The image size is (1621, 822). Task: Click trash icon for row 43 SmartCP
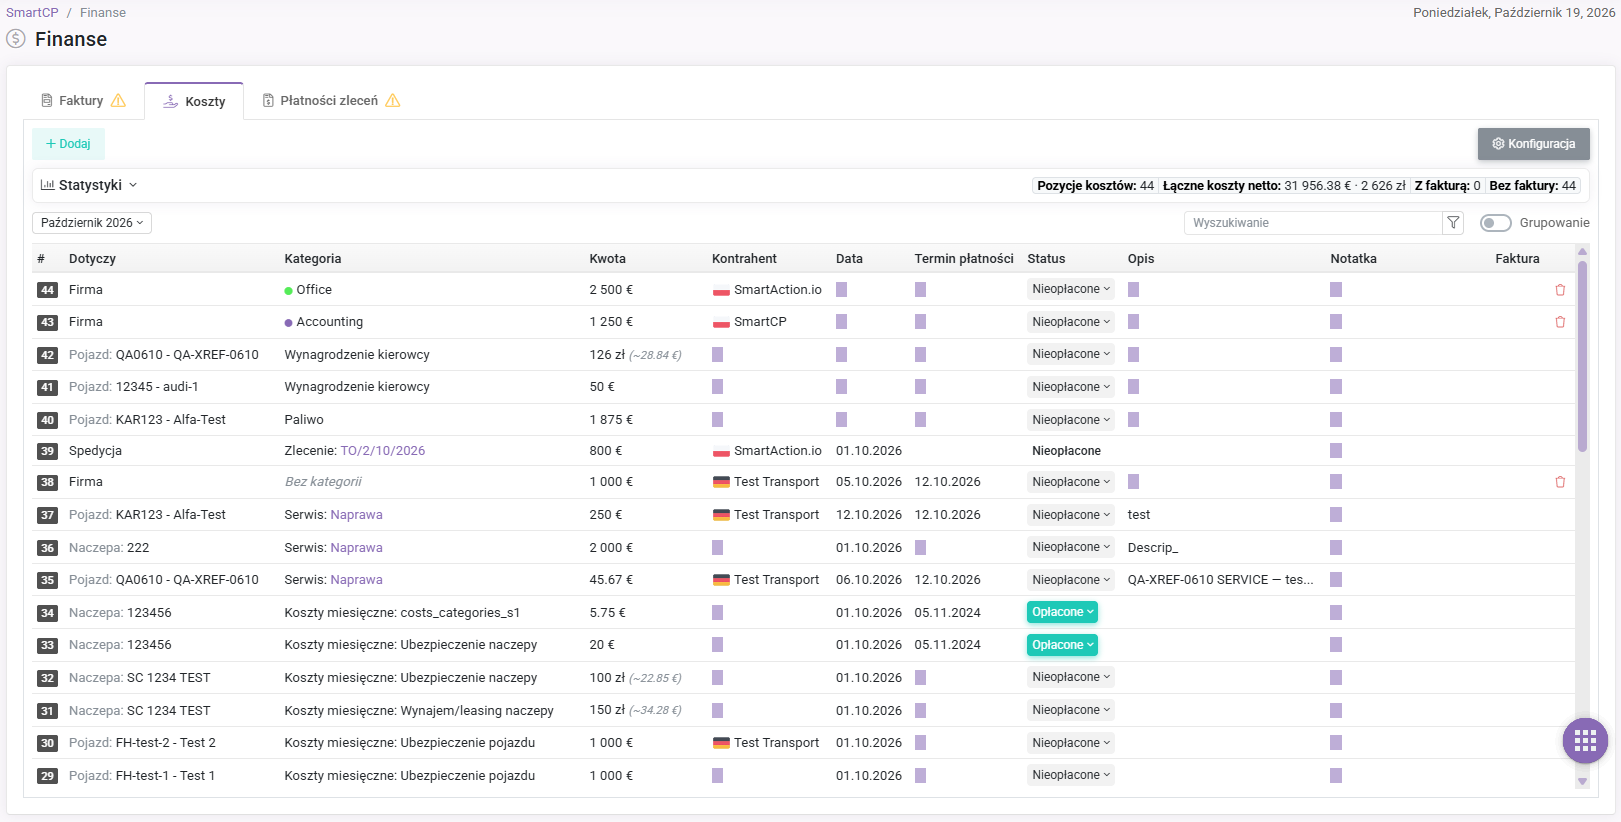point(1560,322)
